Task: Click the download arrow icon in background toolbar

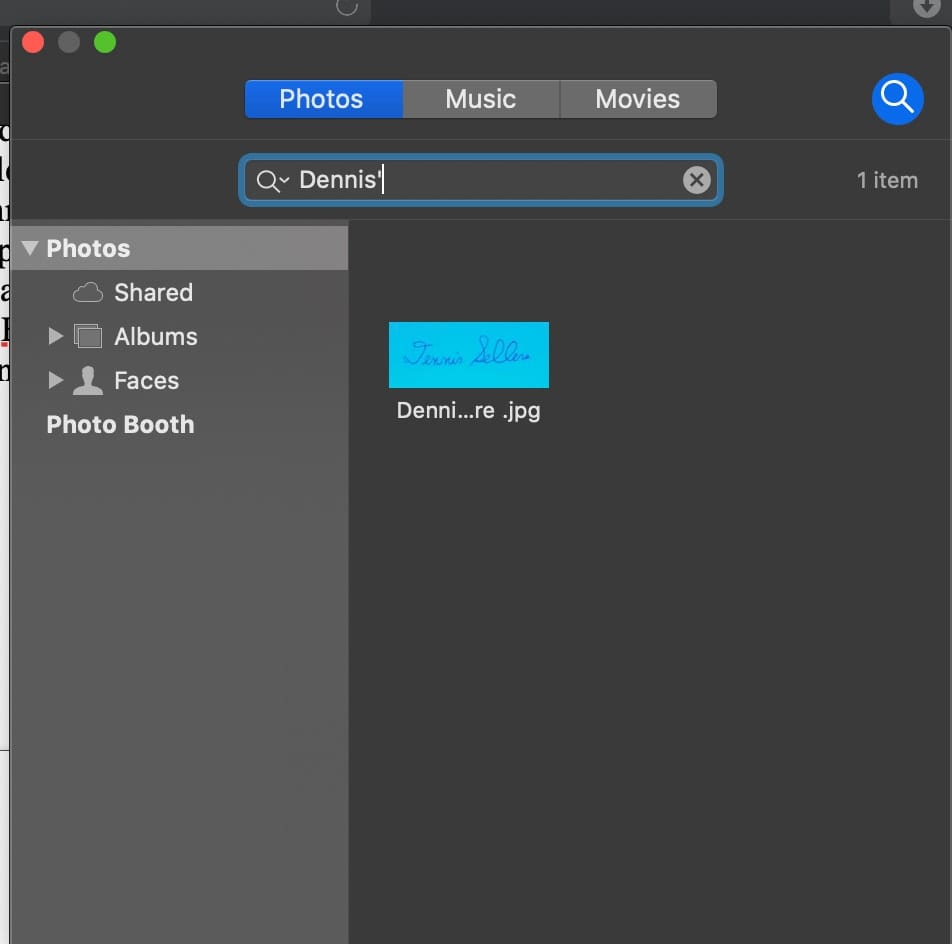Action: [926, 8]
